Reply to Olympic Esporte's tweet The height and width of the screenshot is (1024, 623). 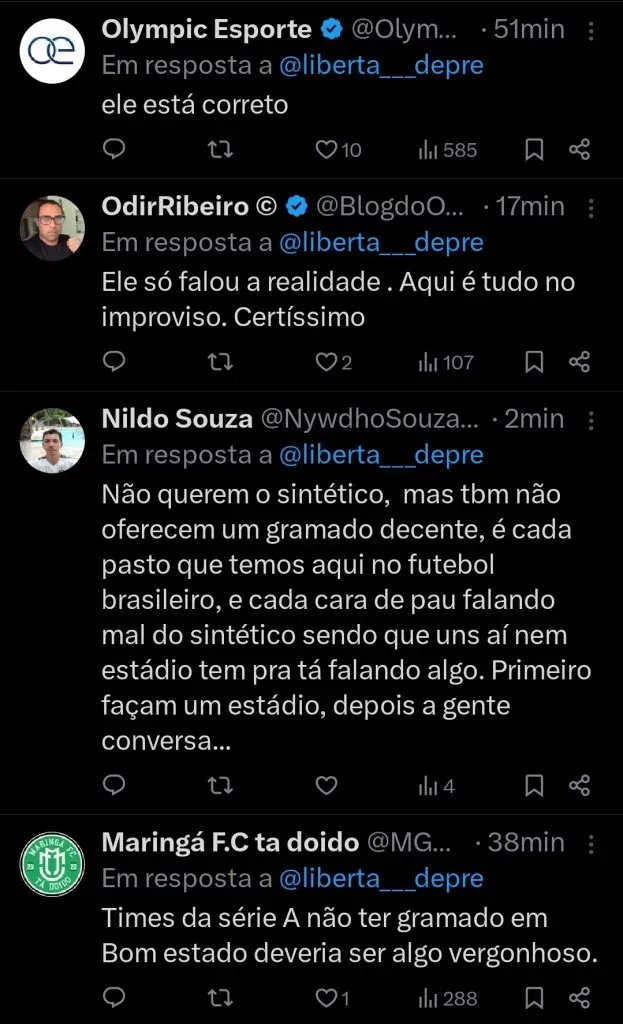click(x=115, y=150)
